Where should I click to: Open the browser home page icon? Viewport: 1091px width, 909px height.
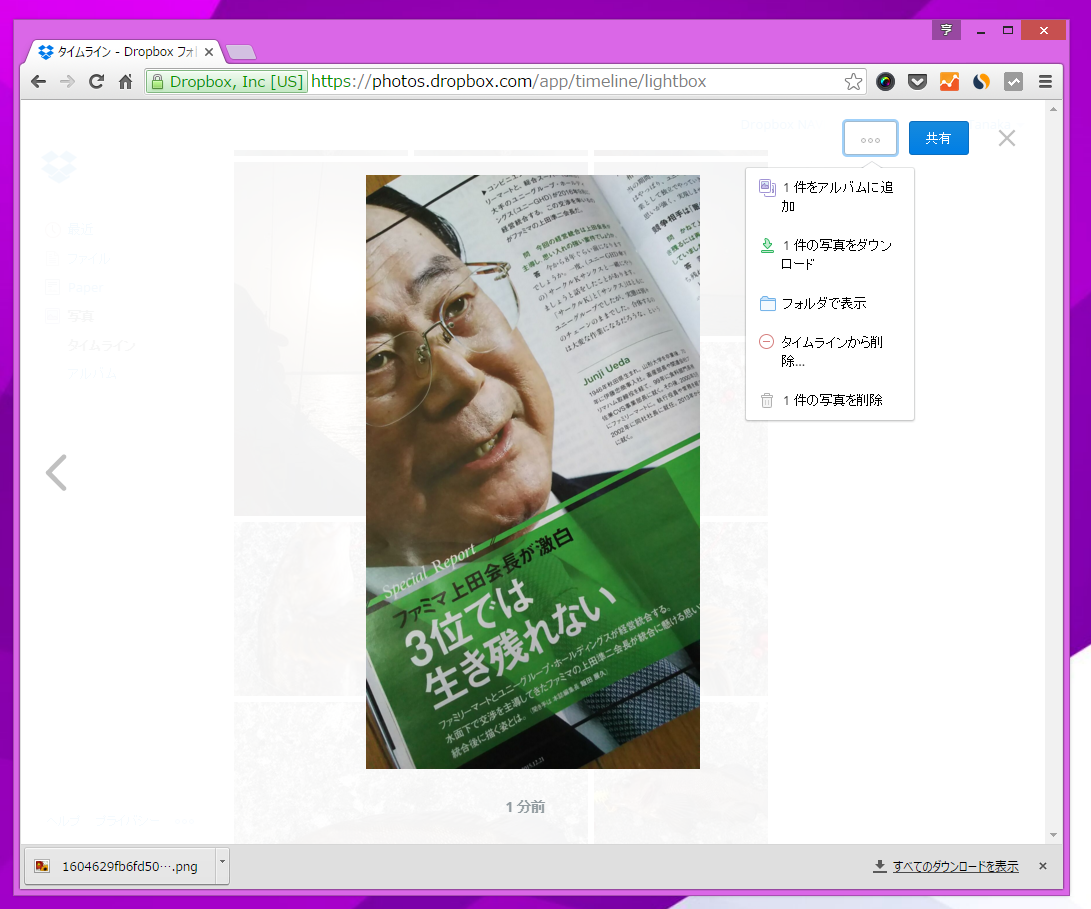click(x=125, y=81)
